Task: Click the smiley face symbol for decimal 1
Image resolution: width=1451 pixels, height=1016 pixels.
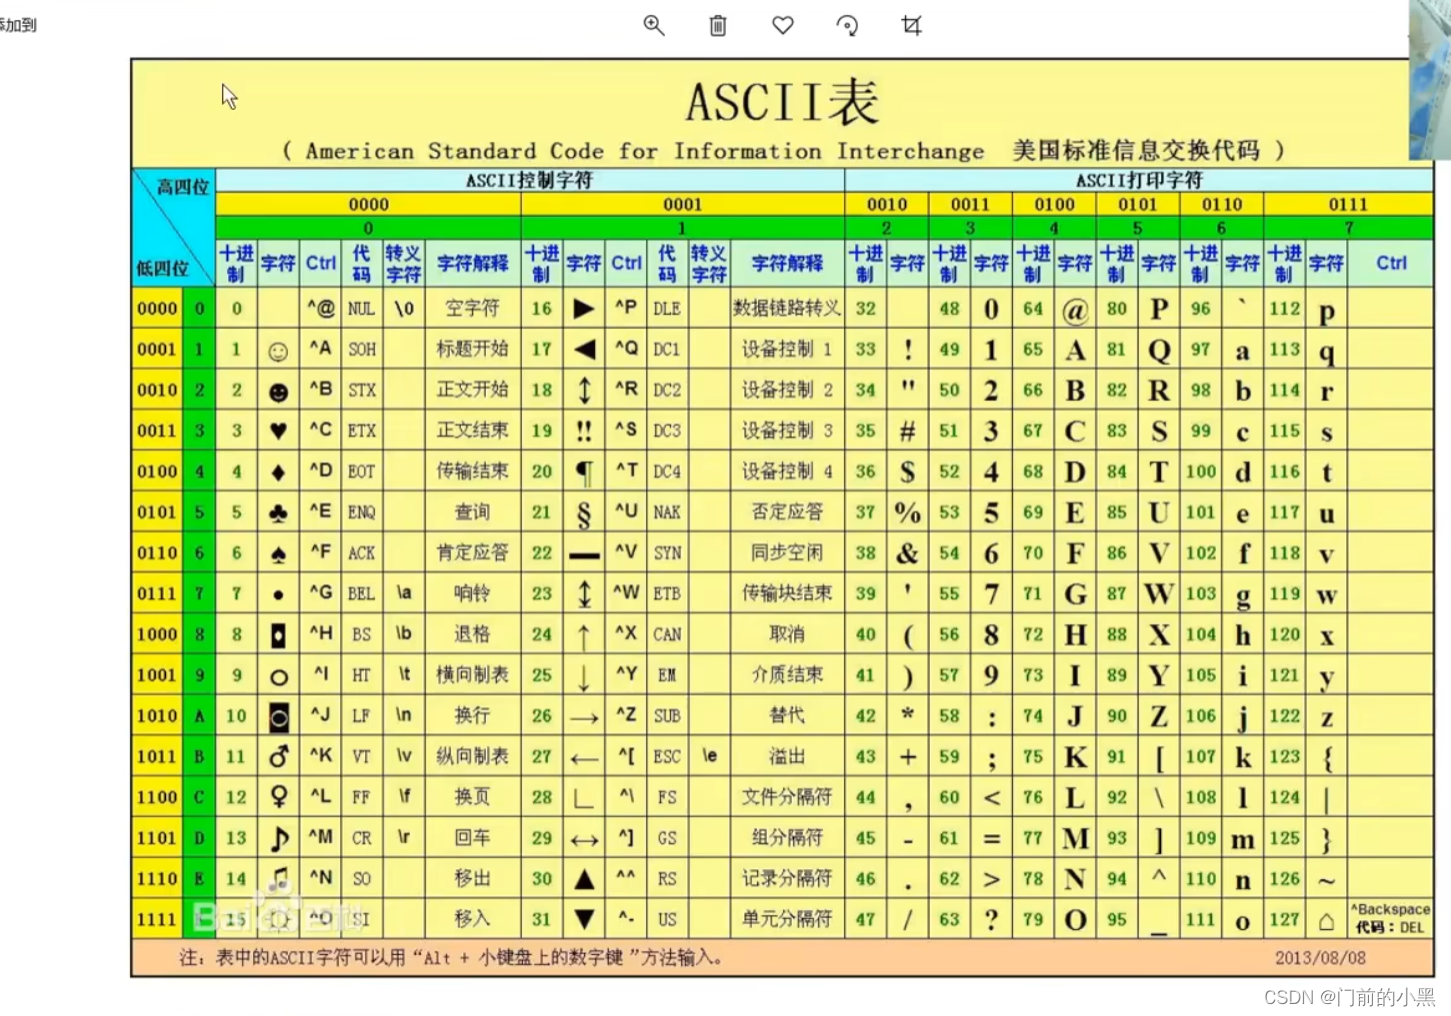Action: [x=278, y=349]
